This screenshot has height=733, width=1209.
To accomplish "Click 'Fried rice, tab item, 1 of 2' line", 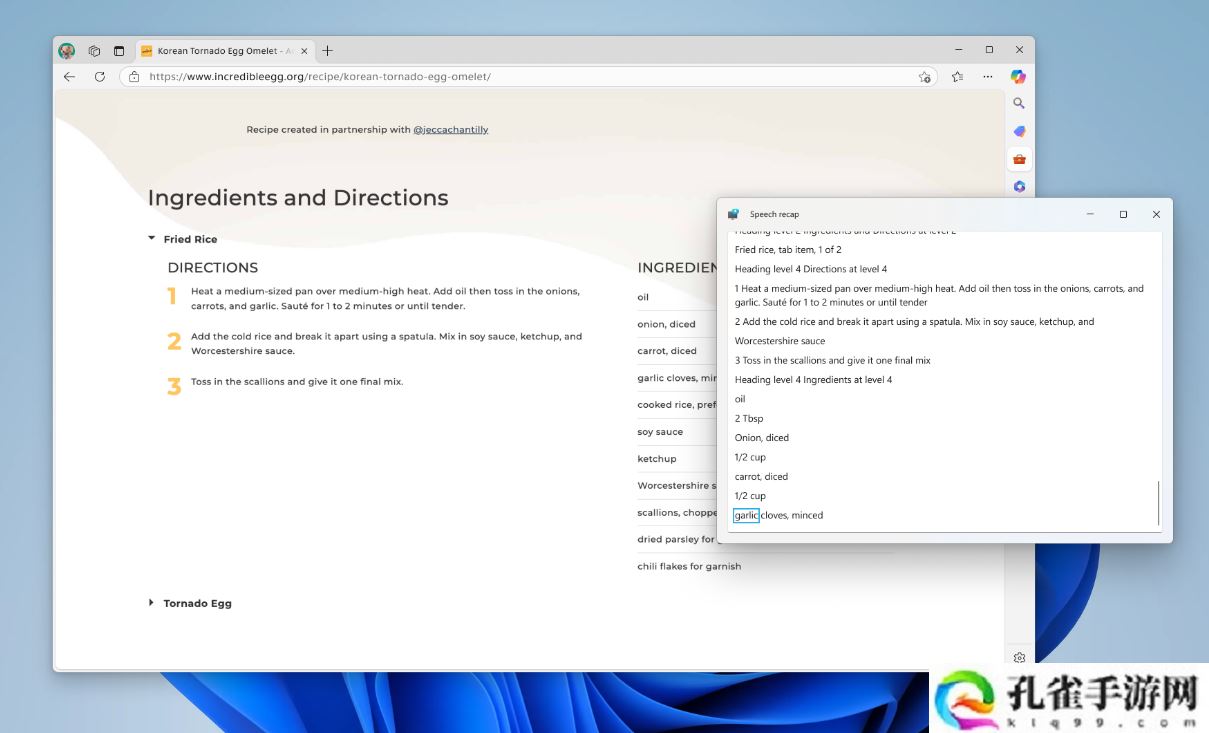I will (788, 249).
